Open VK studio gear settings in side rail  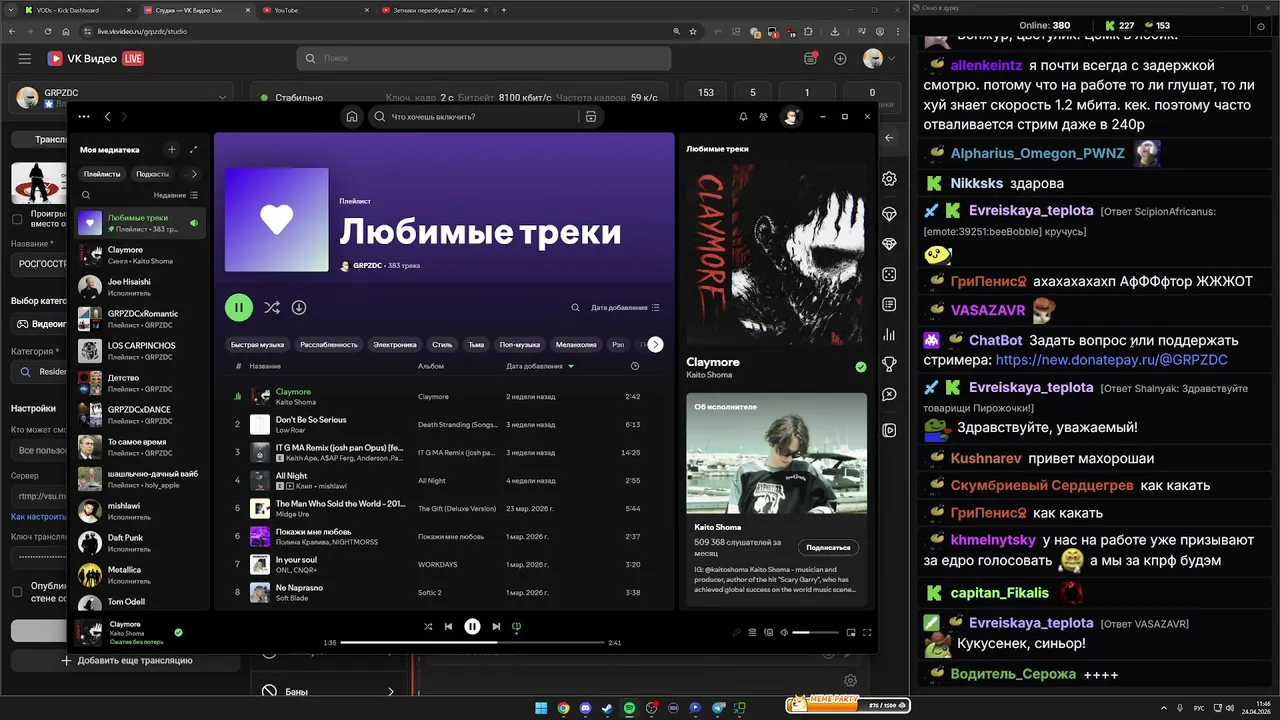[x=889, y=179]
